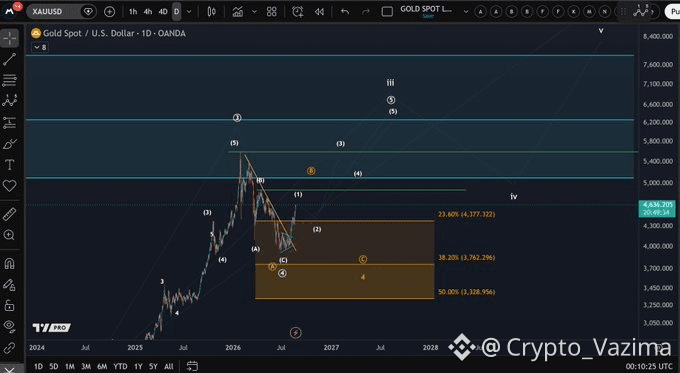
Task: Select the YTD date range
Action: tap(120, 366)
